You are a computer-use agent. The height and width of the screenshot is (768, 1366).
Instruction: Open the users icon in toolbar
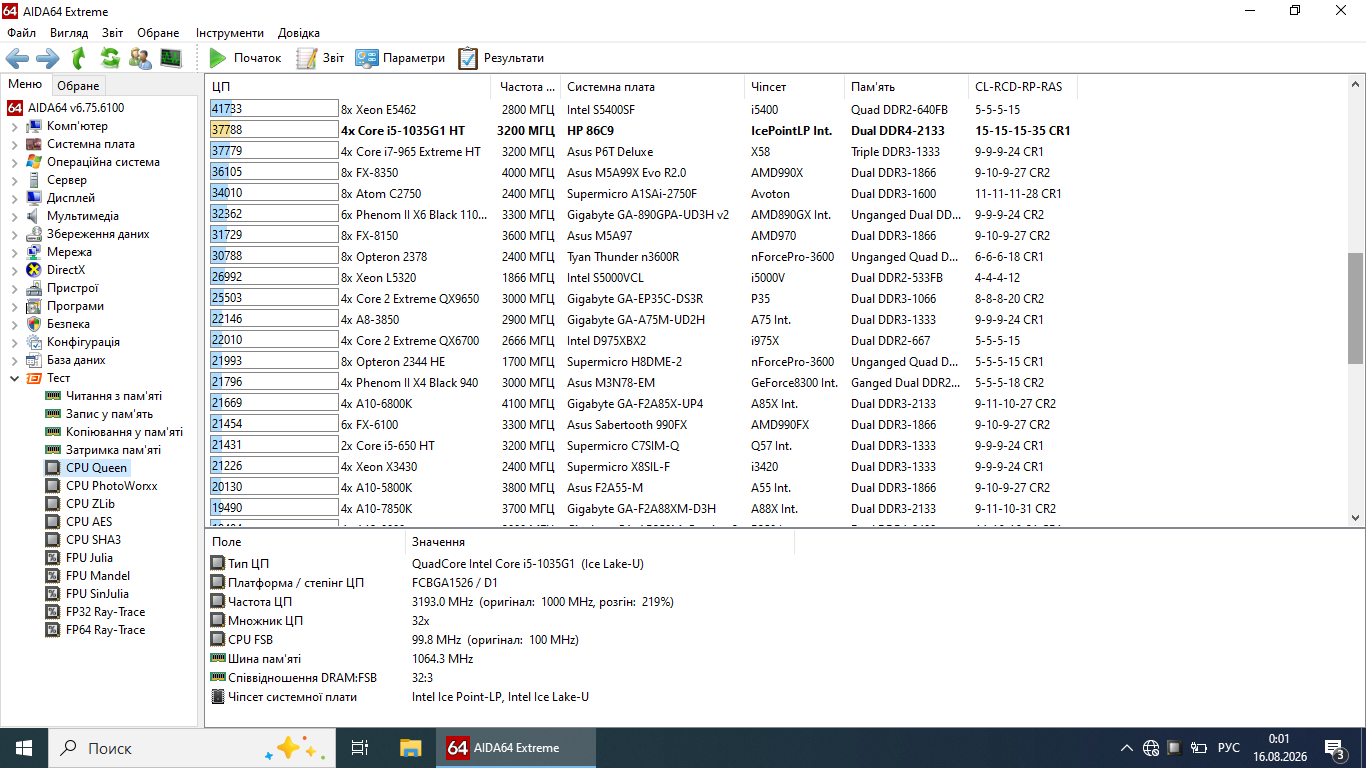click(x=141, y=58)
